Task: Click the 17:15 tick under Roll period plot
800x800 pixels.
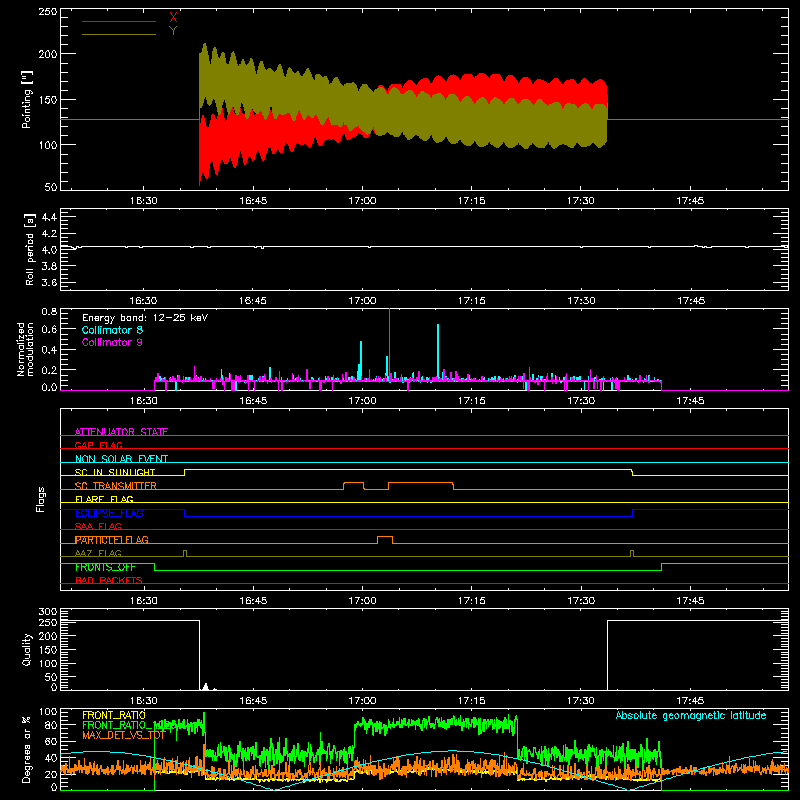Action: [471, 301]
